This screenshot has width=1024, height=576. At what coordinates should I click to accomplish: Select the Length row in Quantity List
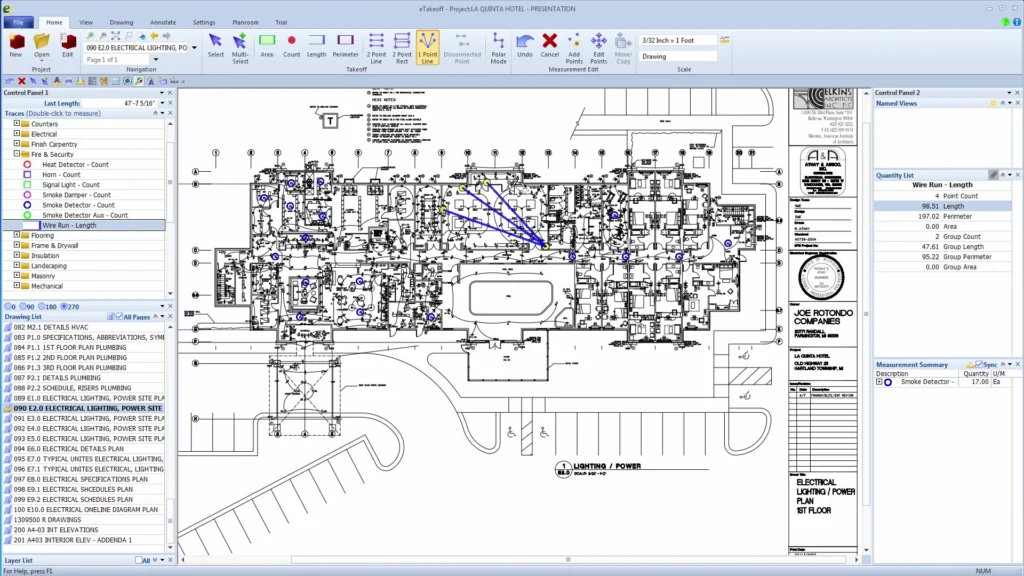(942, 206)
